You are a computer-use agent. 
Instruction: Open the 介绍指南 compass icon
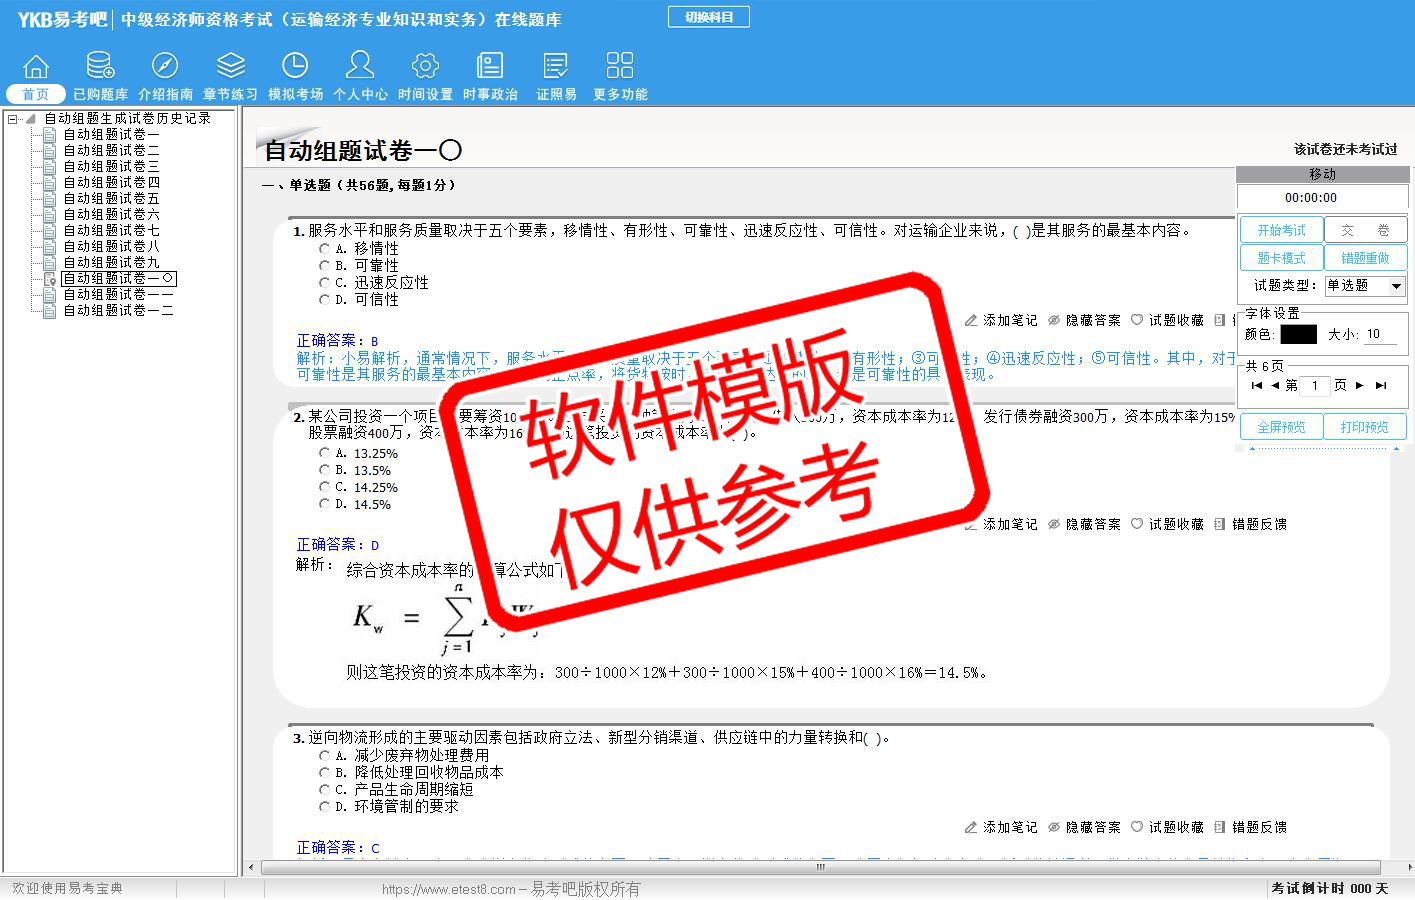pyautogui.click(x=165, y=66)
